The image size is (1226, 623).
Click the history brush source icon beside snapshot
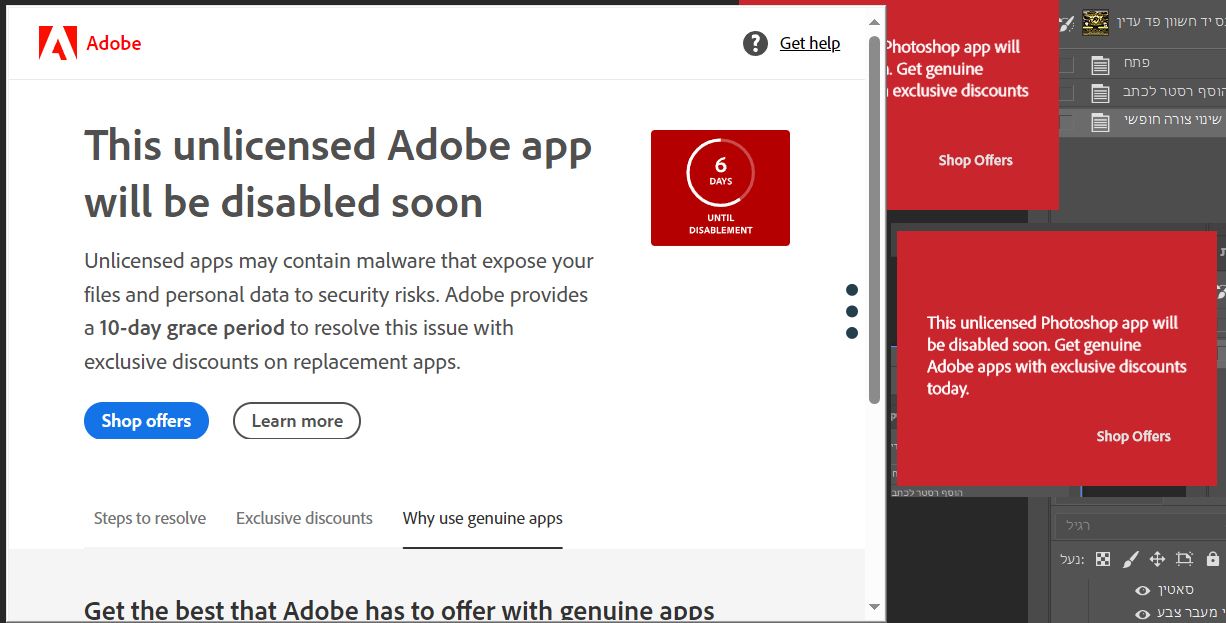1067,23
